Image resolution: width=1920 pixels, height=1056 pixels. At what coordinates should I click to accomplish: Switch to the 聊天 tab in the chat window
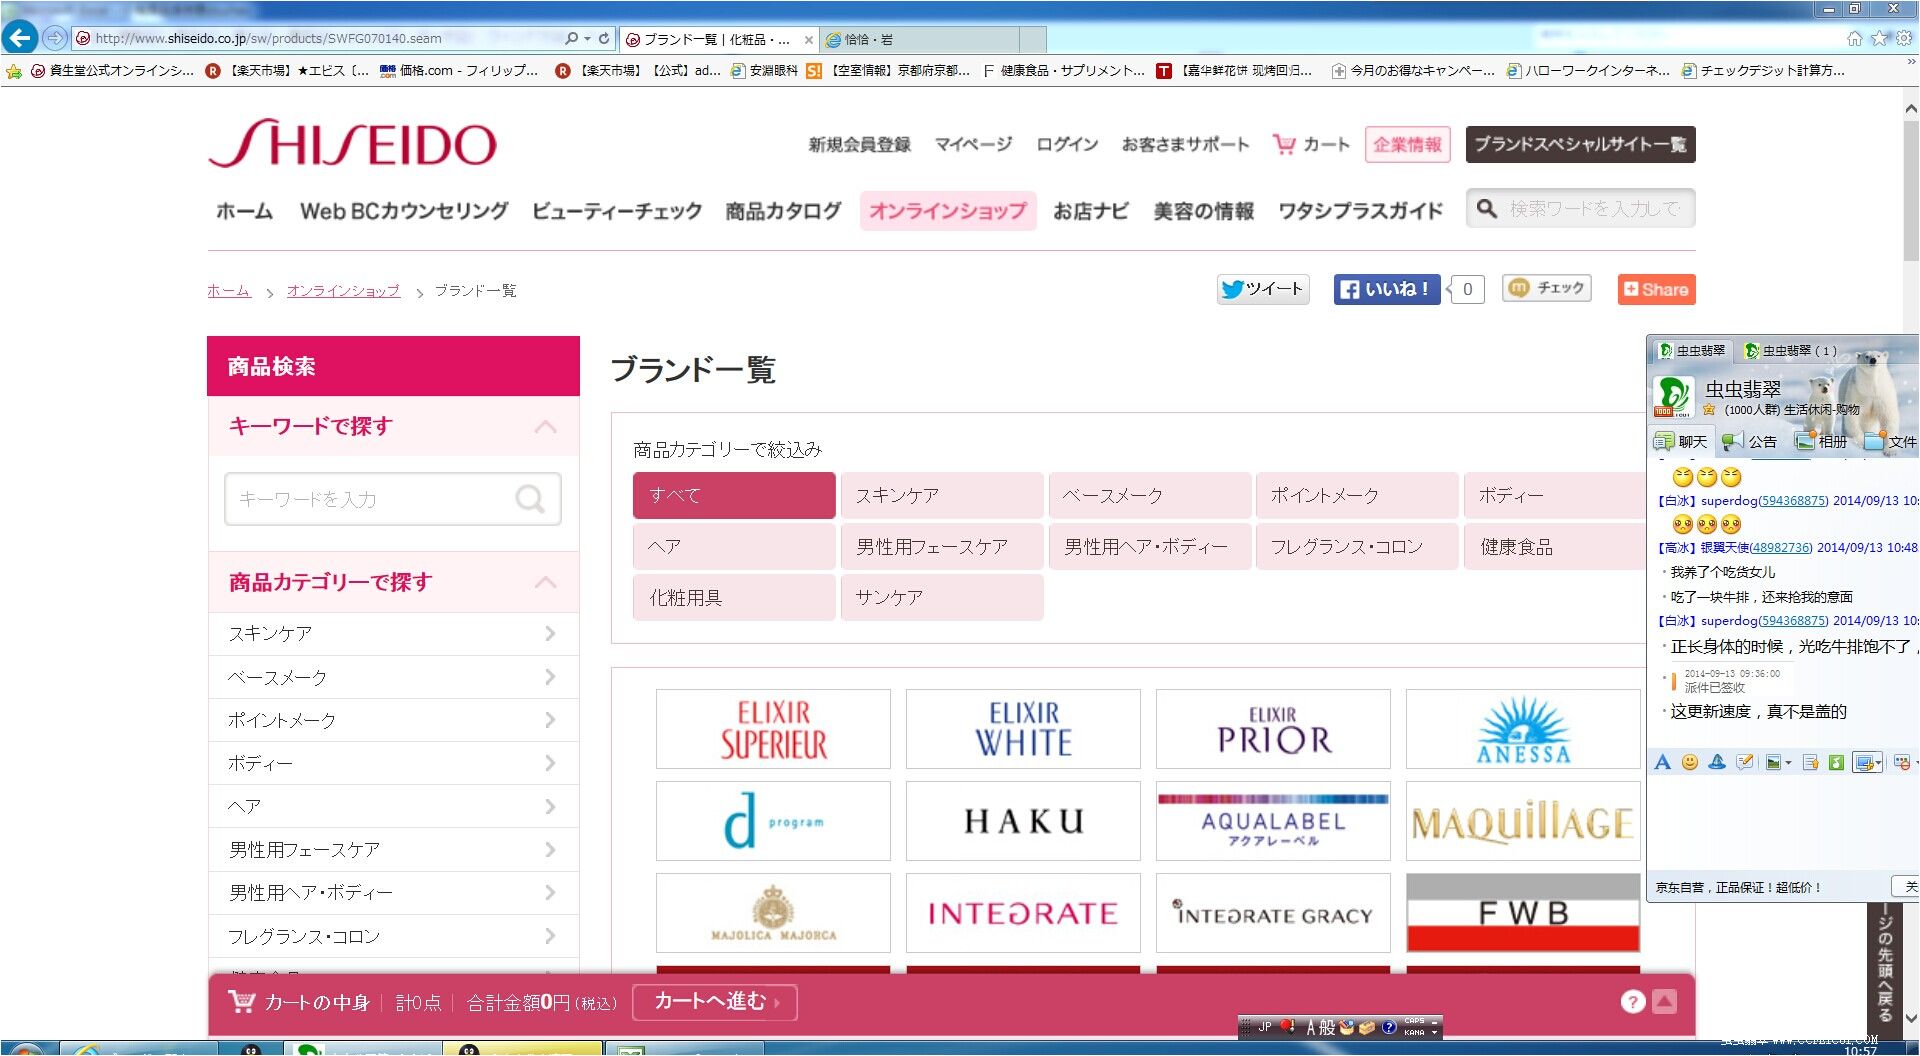pyautogui.click(x=1680, y=441)
